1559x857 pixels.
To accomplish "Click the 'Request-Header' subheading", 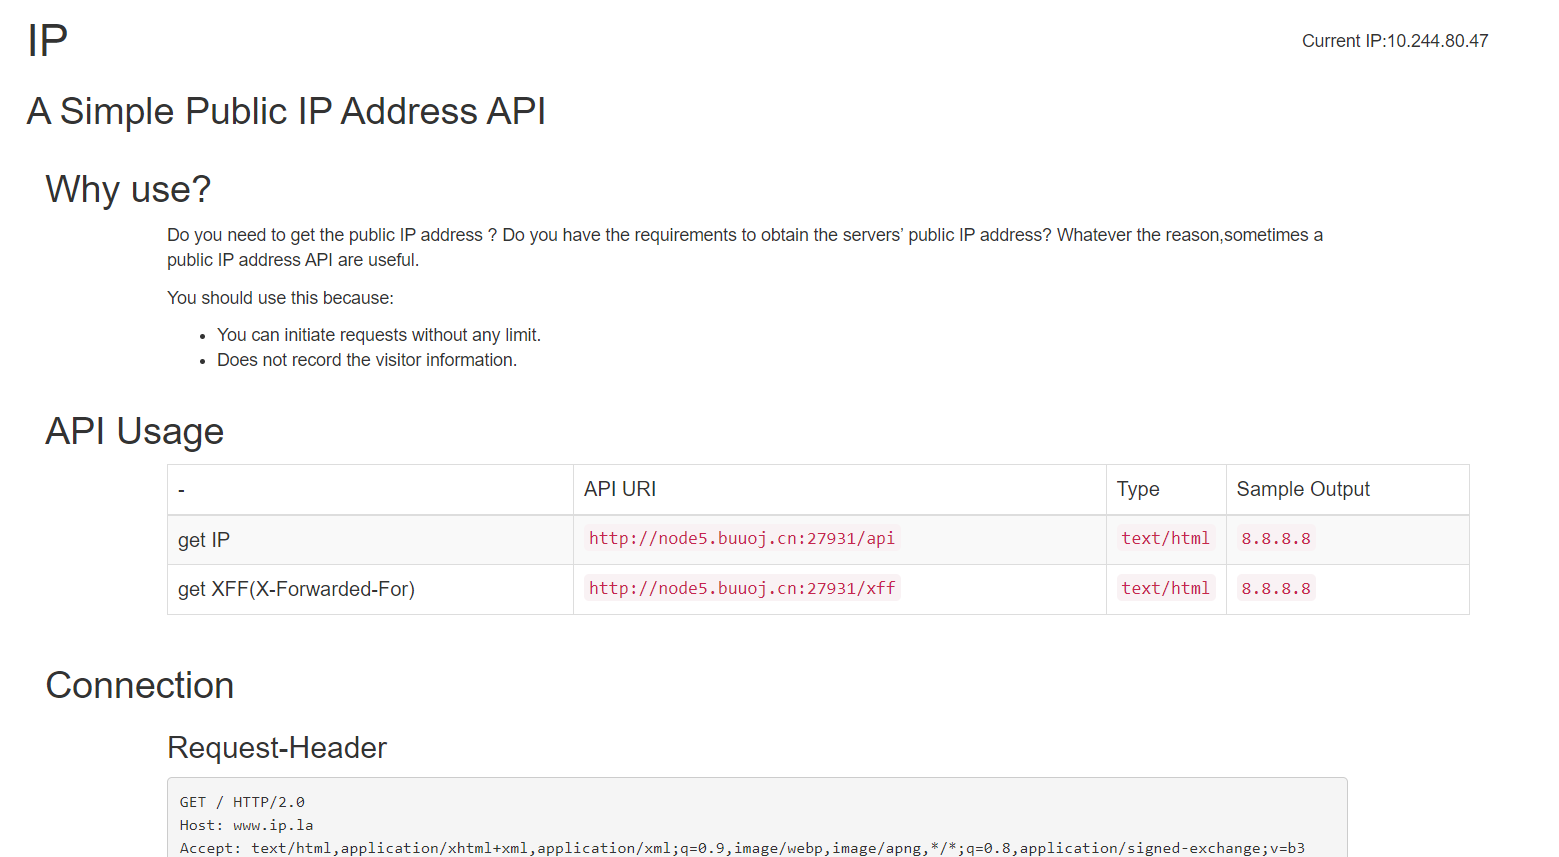I will click(x=277, y=748).
